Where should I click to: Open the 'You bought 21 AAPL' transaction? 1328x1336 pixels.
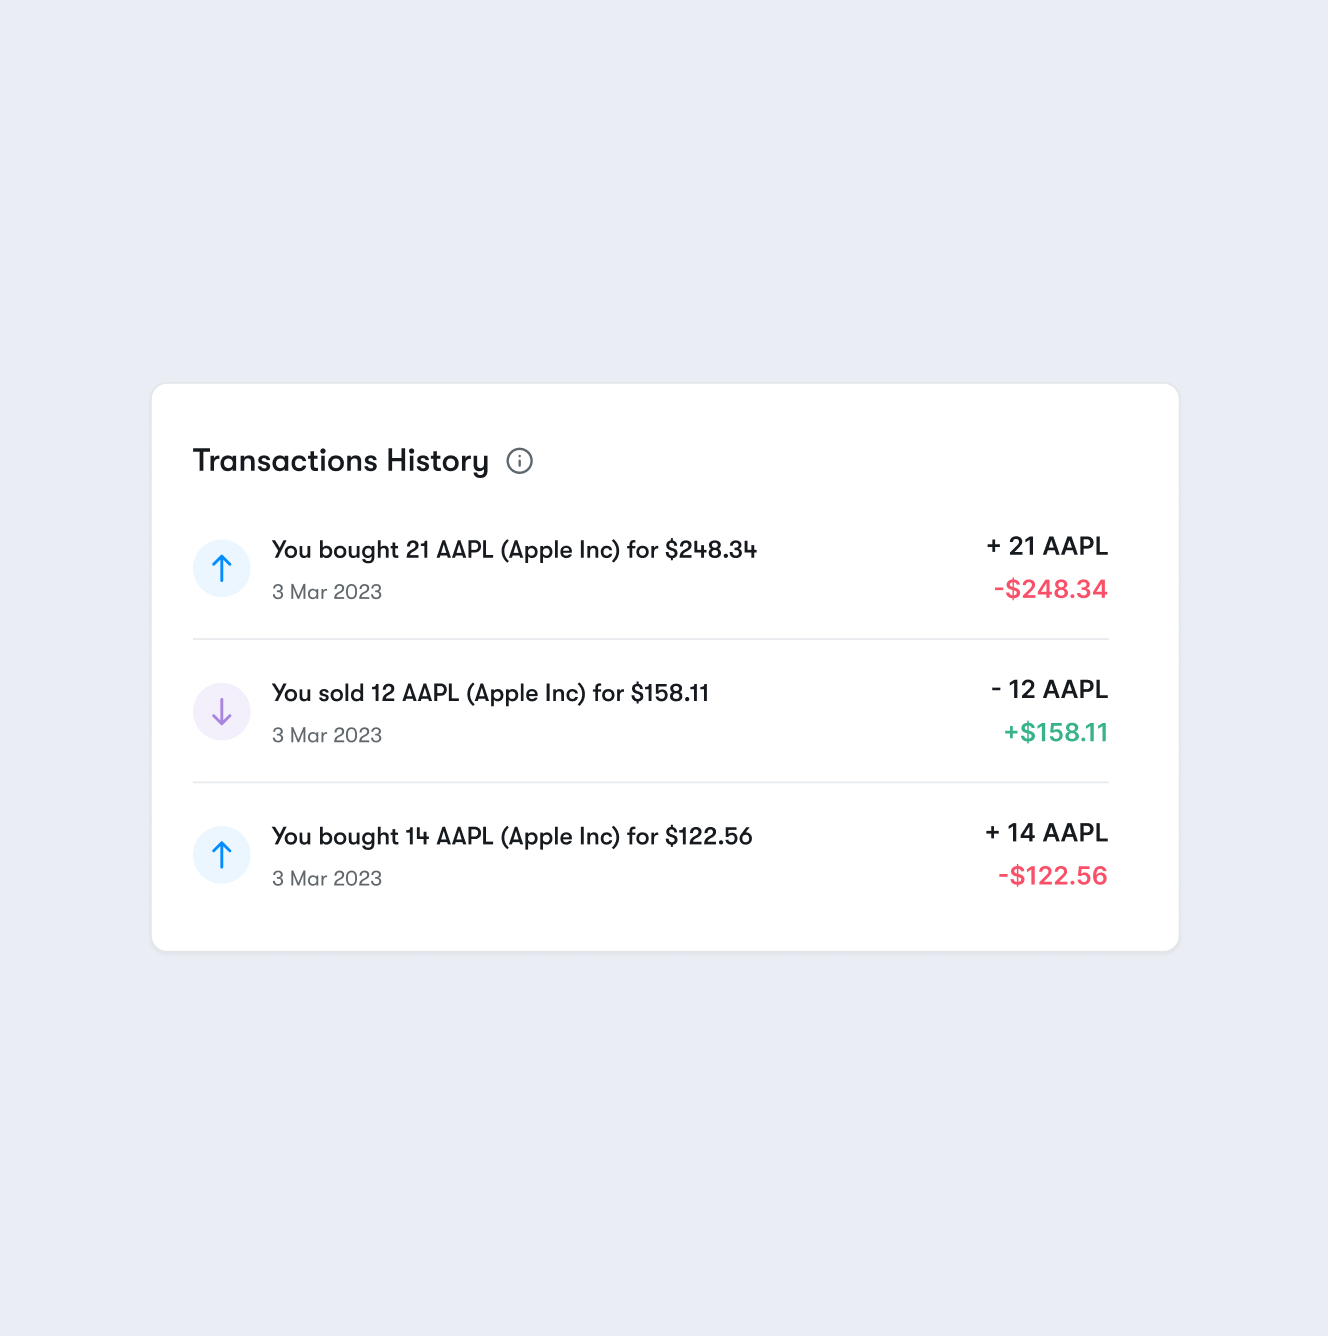pos(514,550)
